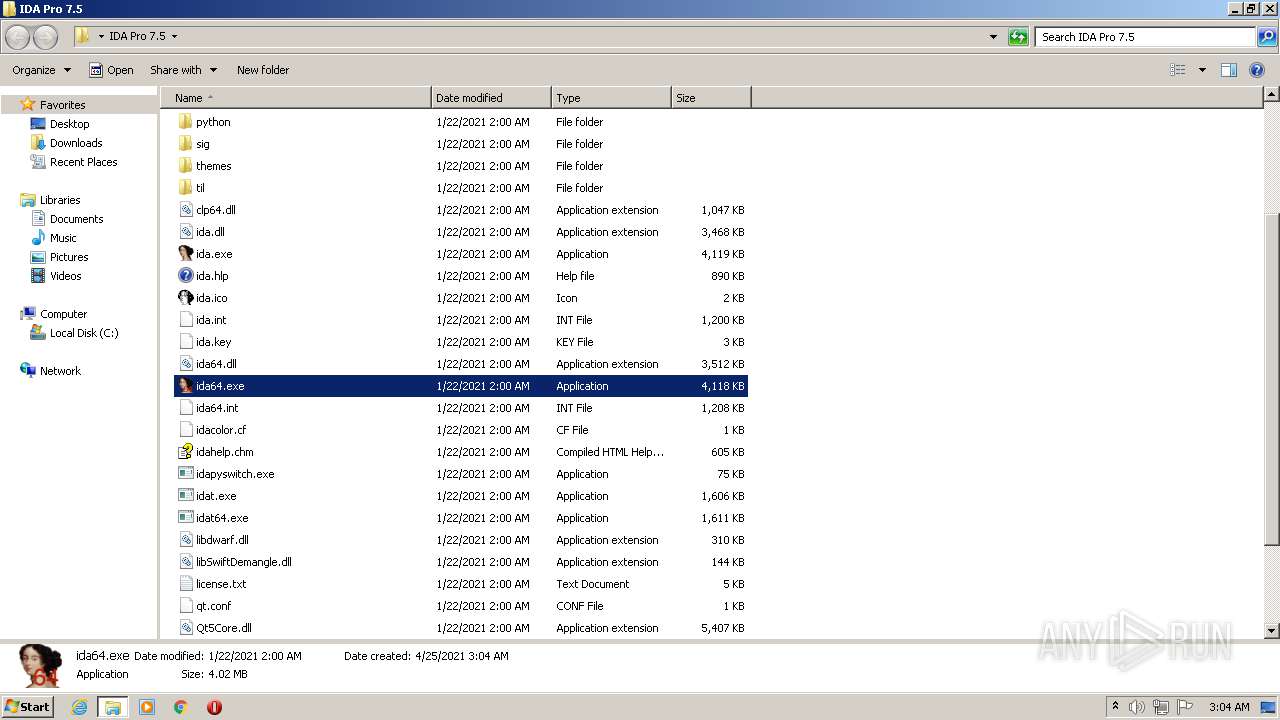Select the sig folder icon

[x=185, y=144]
